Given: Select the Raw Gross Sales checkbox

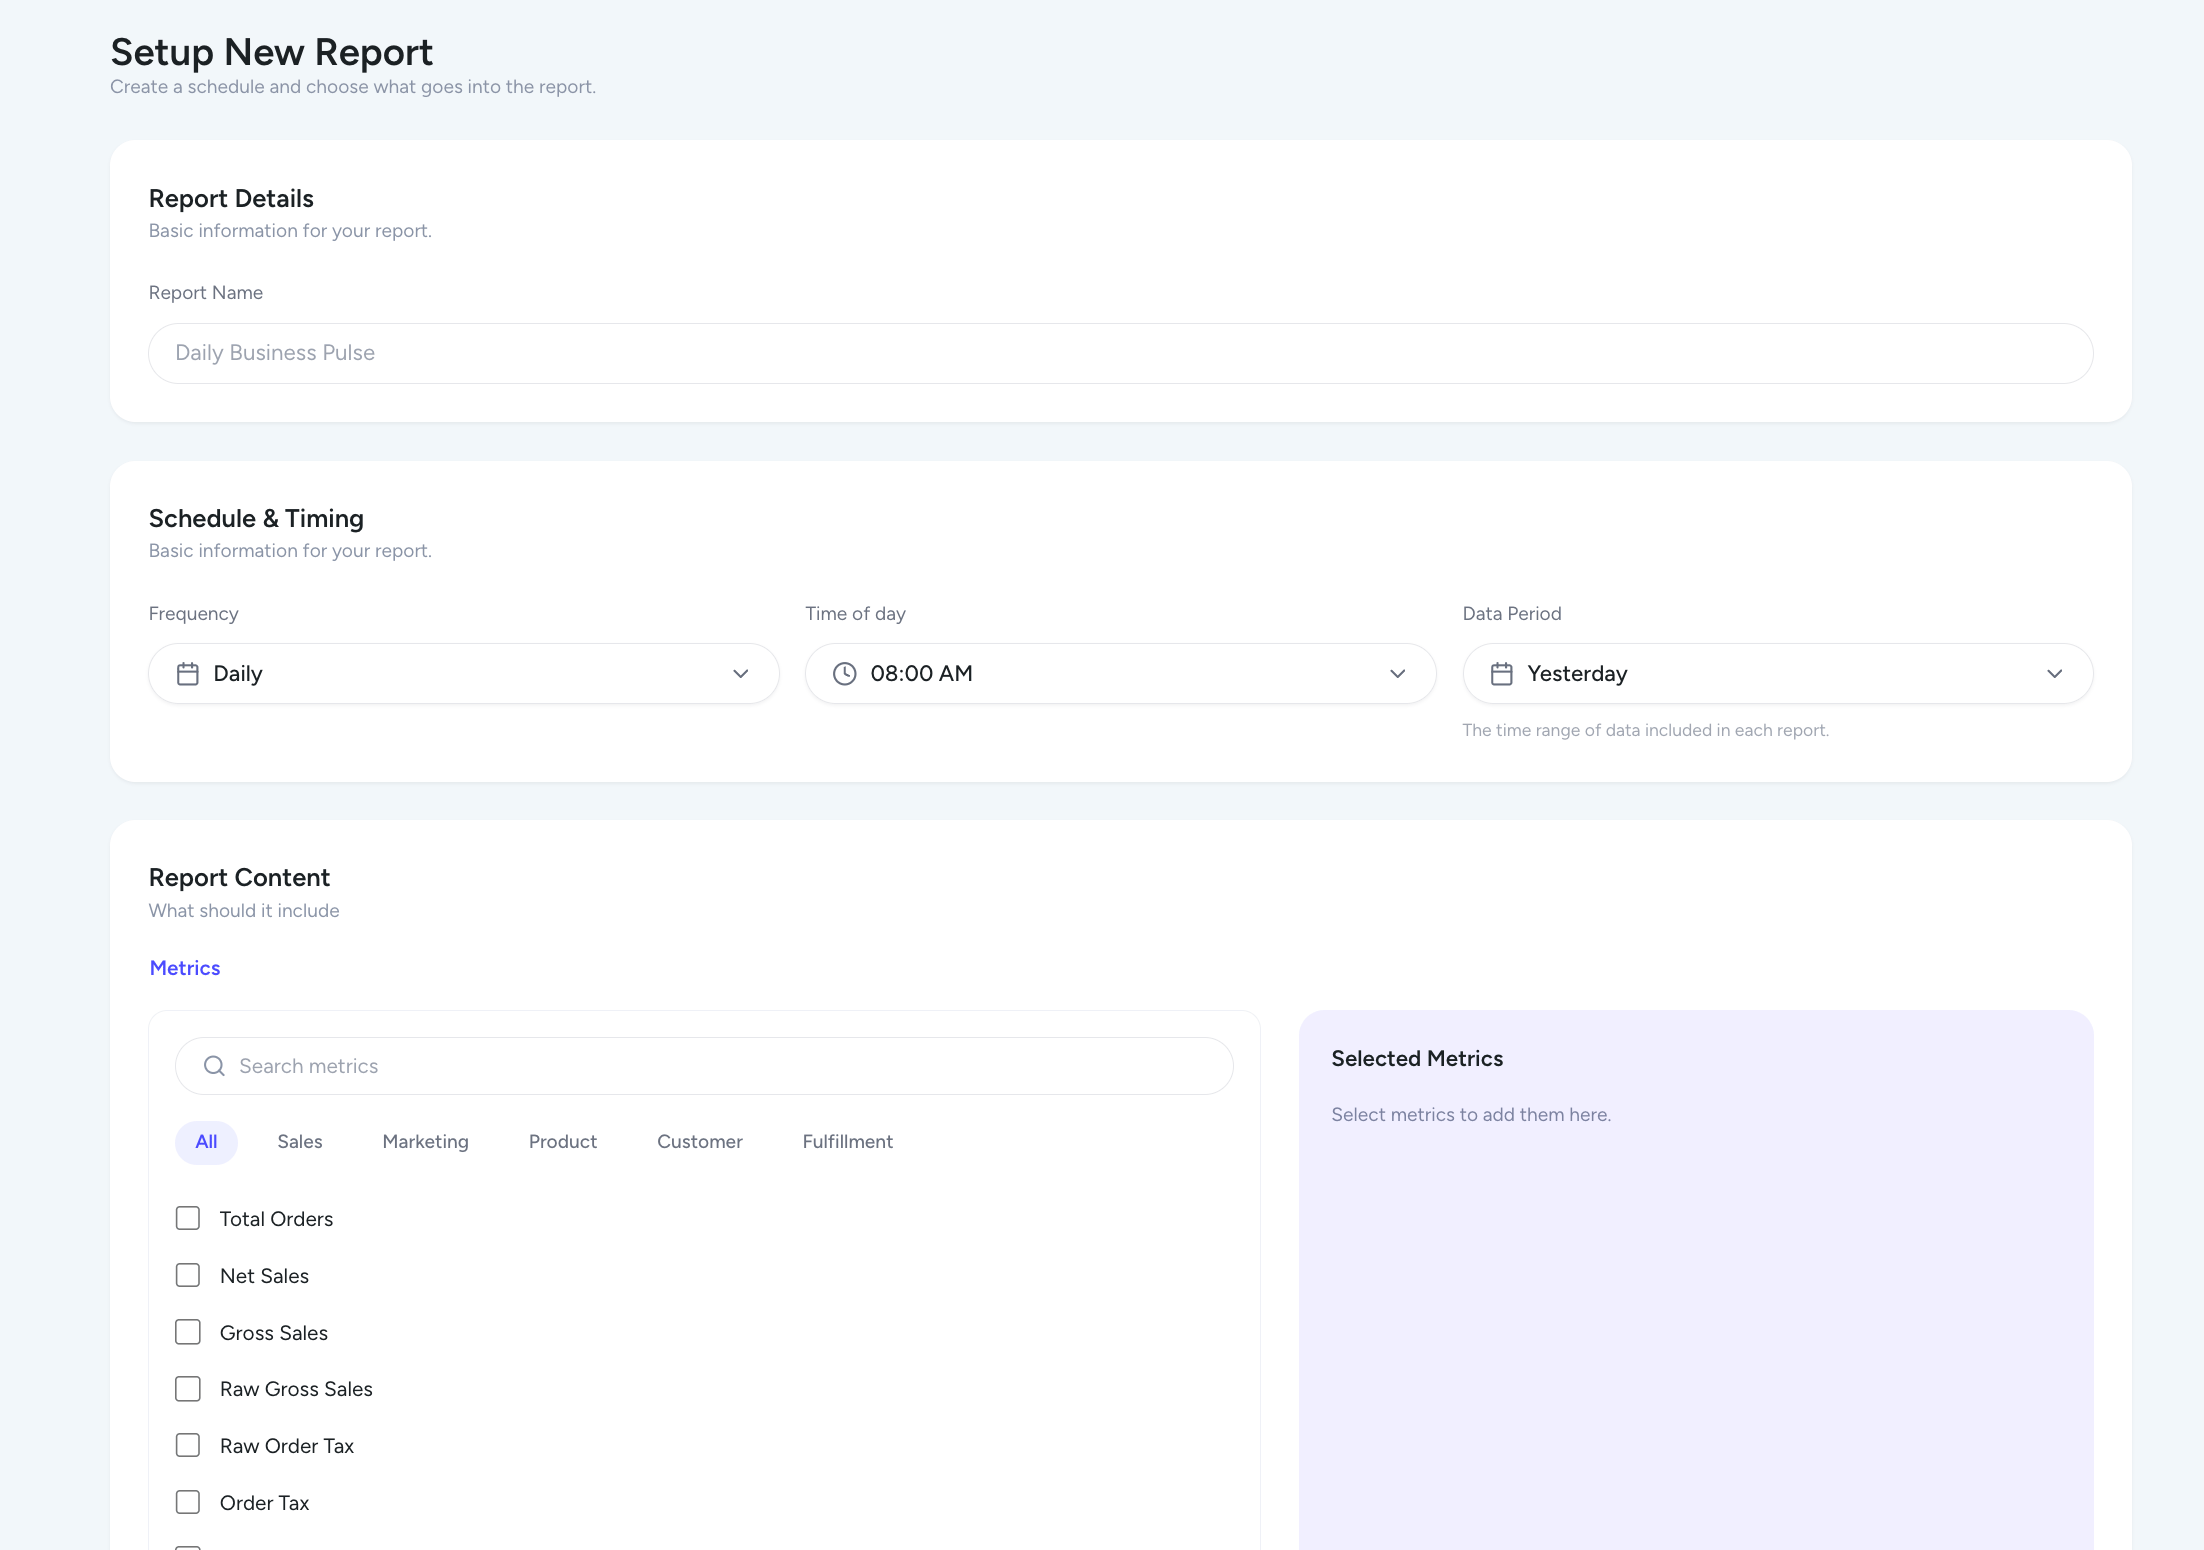Looking at the screenshot, I should pyautogui.click(x=188, y=1389).
